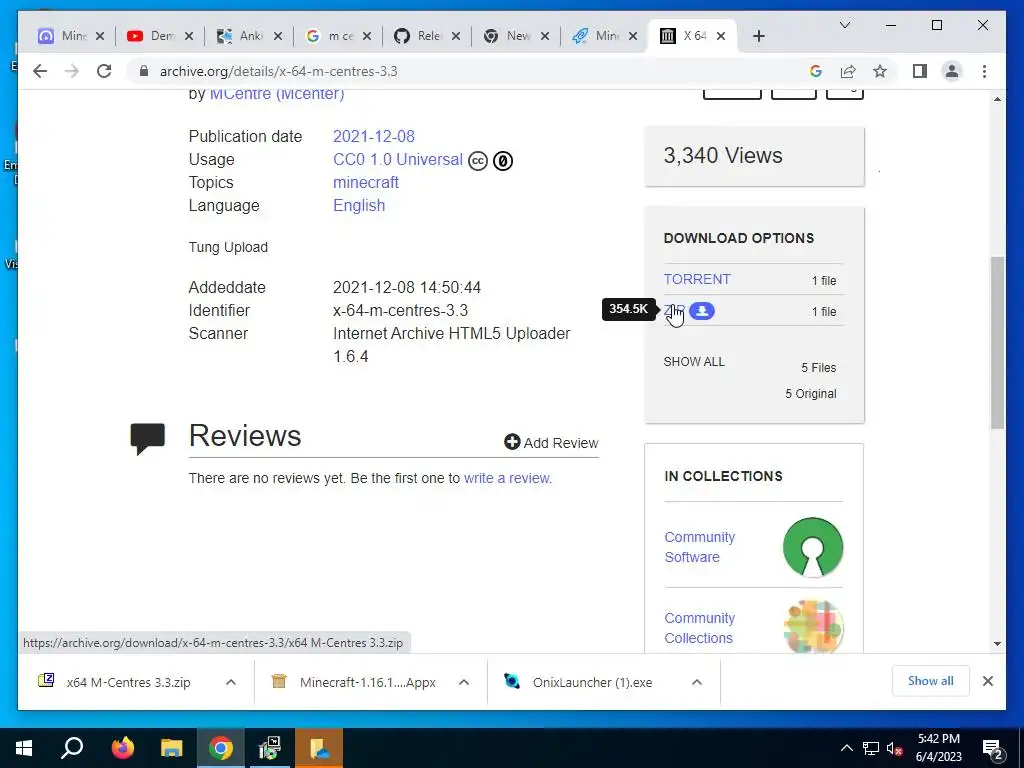Close the X 64 archive tab
Image resolution: width=1024 pixels, height=768 pixels.
click(x=721, y=36)
